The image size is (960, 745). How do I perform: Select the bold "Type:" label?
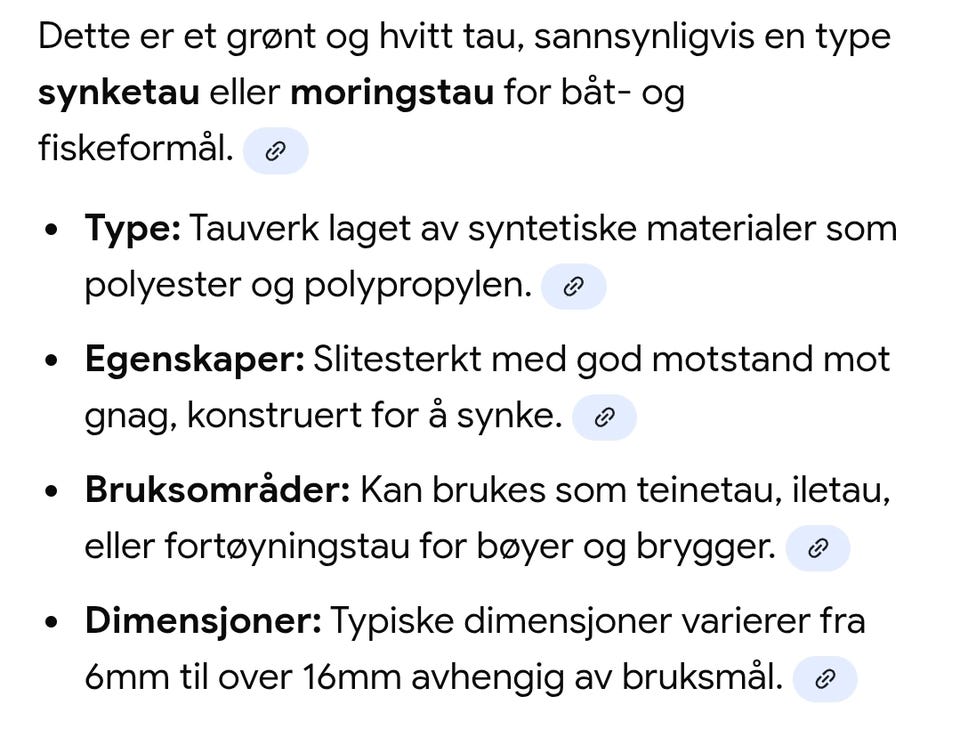132,229
